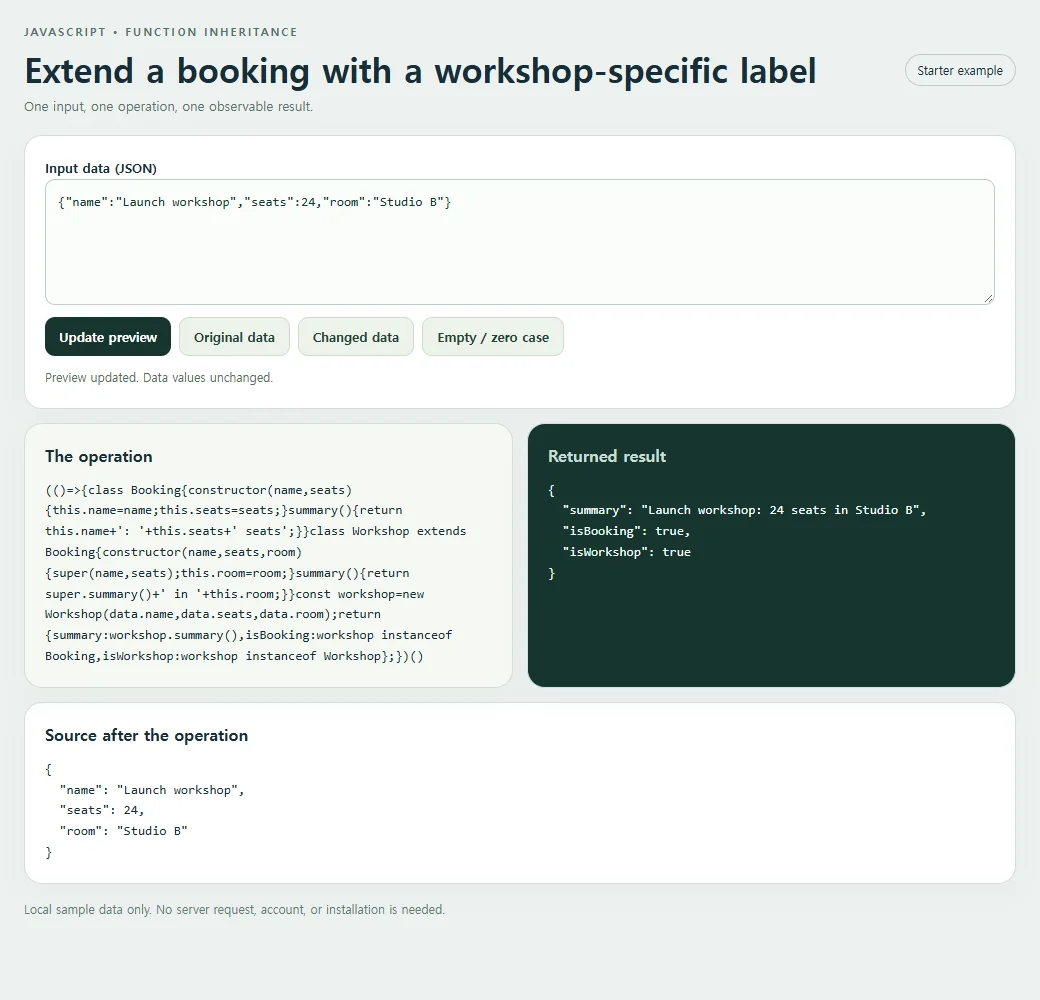The width and height of the screenshot is (1040, 1000).
Task: Click the code line starting '(()=>{class Booking'
Action: (x=198, y=490)
